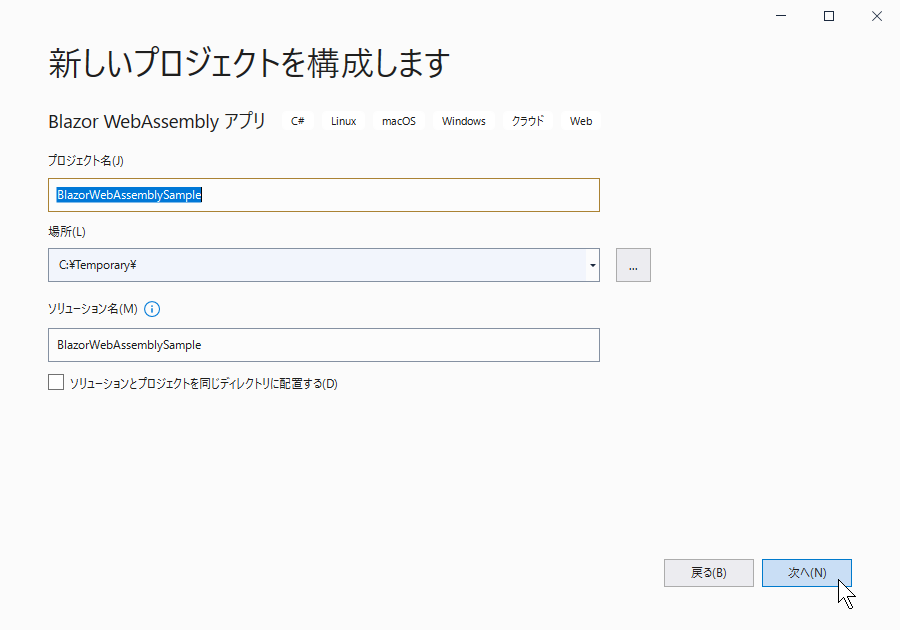
Task: Select the C# language tag
Action: pos(297,121)
